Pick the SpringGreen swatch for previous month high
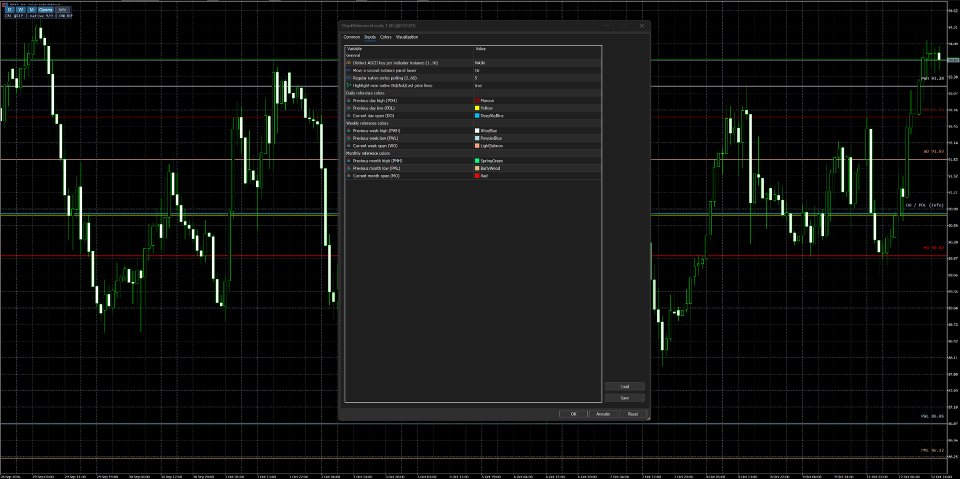The width and height of the screenshot is (960, 479). pyautogui.click(x=477, y=160)
